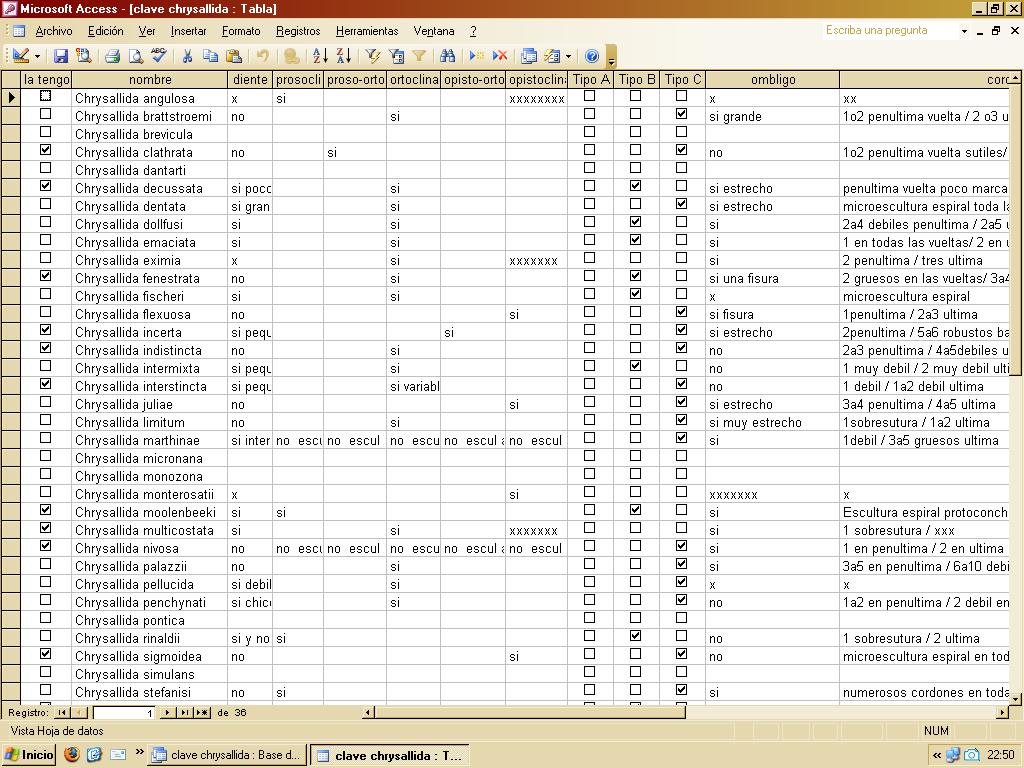Screen dimensions: 1024x768
Task: Show the Database Window icon
Action: [x=529, y=56]
